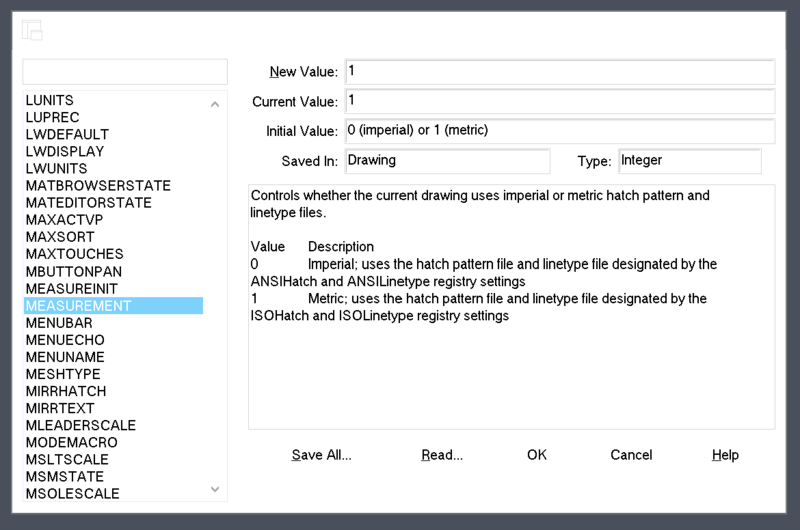Select LWDISPLAY variable entry
The image size is (800, 530).
[x=65, y=152]
